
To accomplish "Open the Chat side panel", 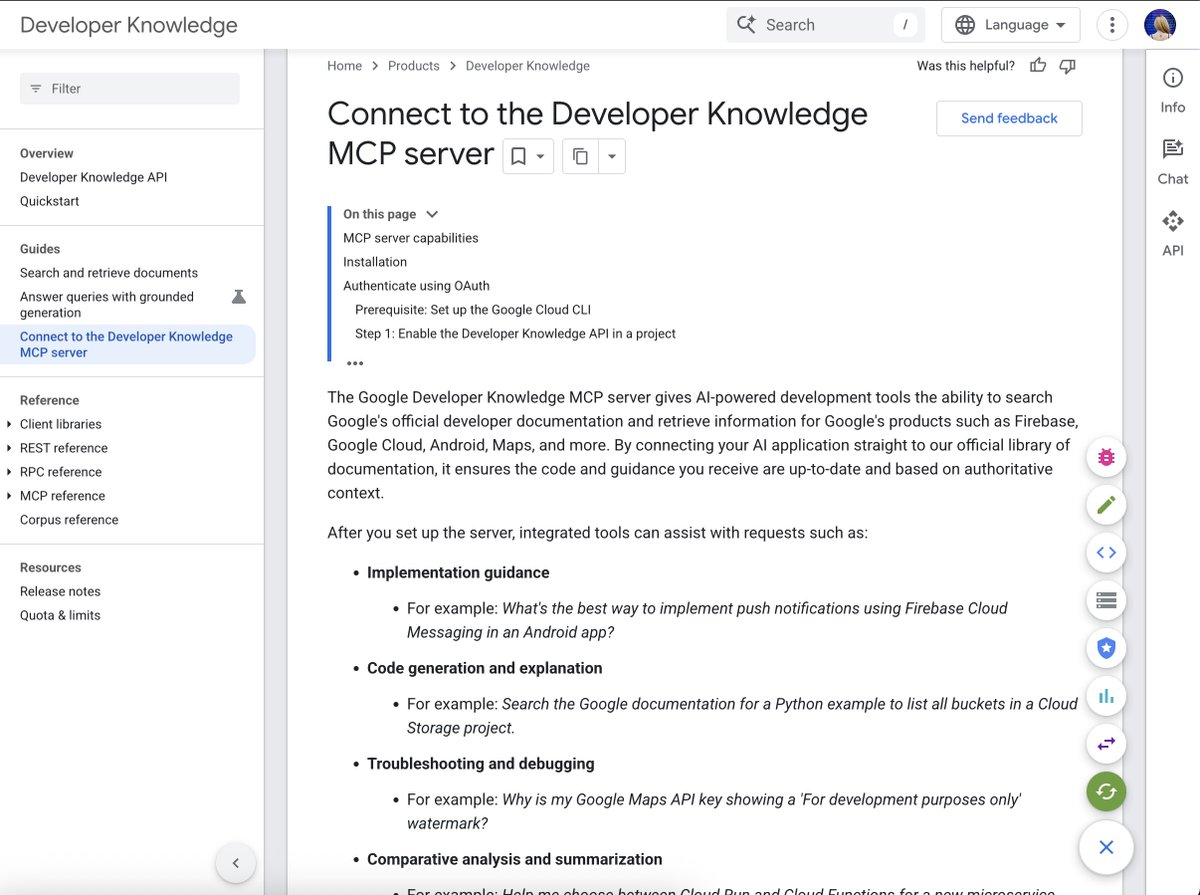I will click(1173, 162).
